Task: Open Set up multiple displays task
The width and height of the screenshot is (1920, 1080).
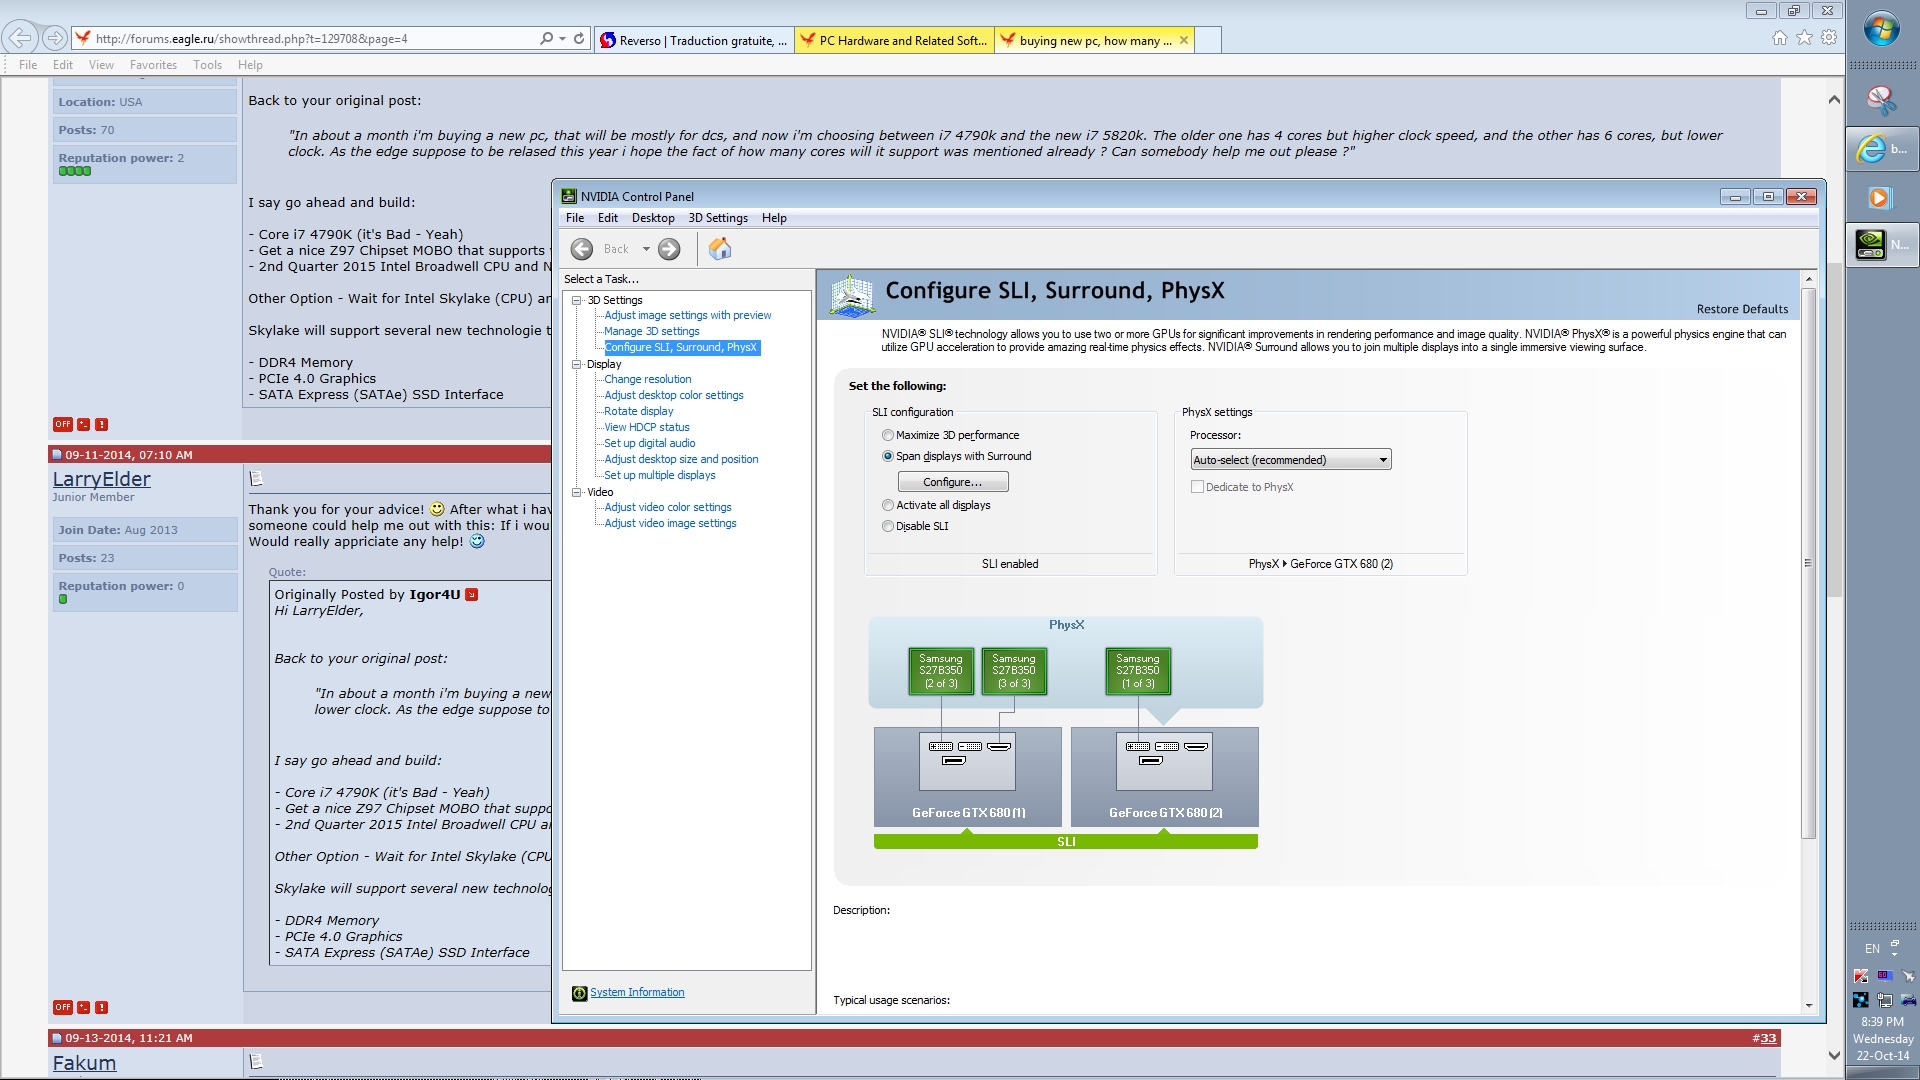Action: tap(660, 476)
